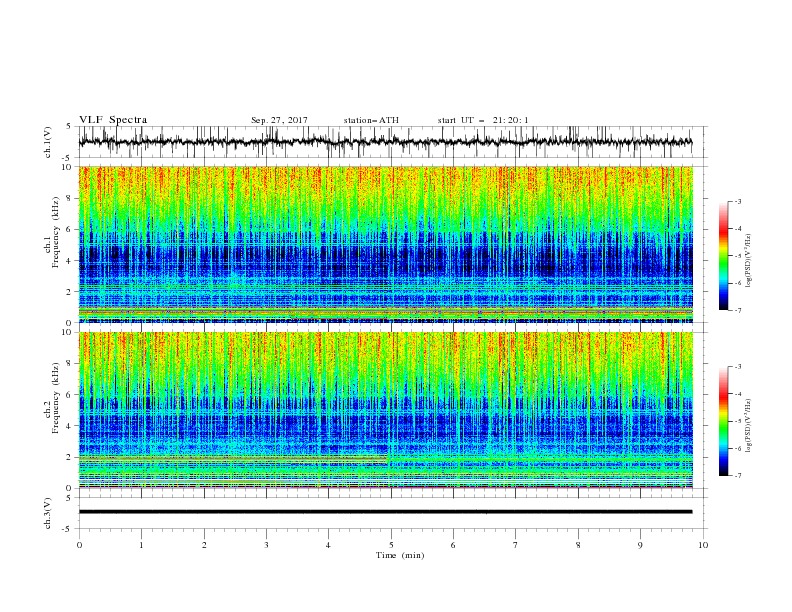Click the "start UT = 21:20:1" header
This screenshot has height=612, width=792.
(x=483, y=120)
